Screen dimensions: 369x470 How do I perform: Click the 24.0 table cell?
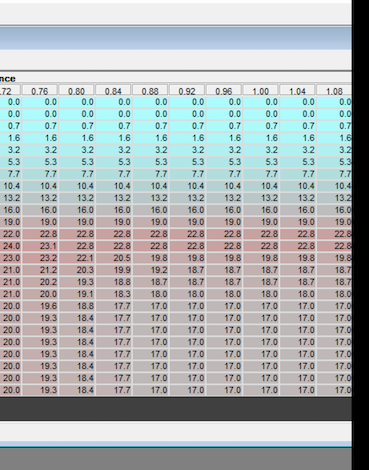pos(11,246)
